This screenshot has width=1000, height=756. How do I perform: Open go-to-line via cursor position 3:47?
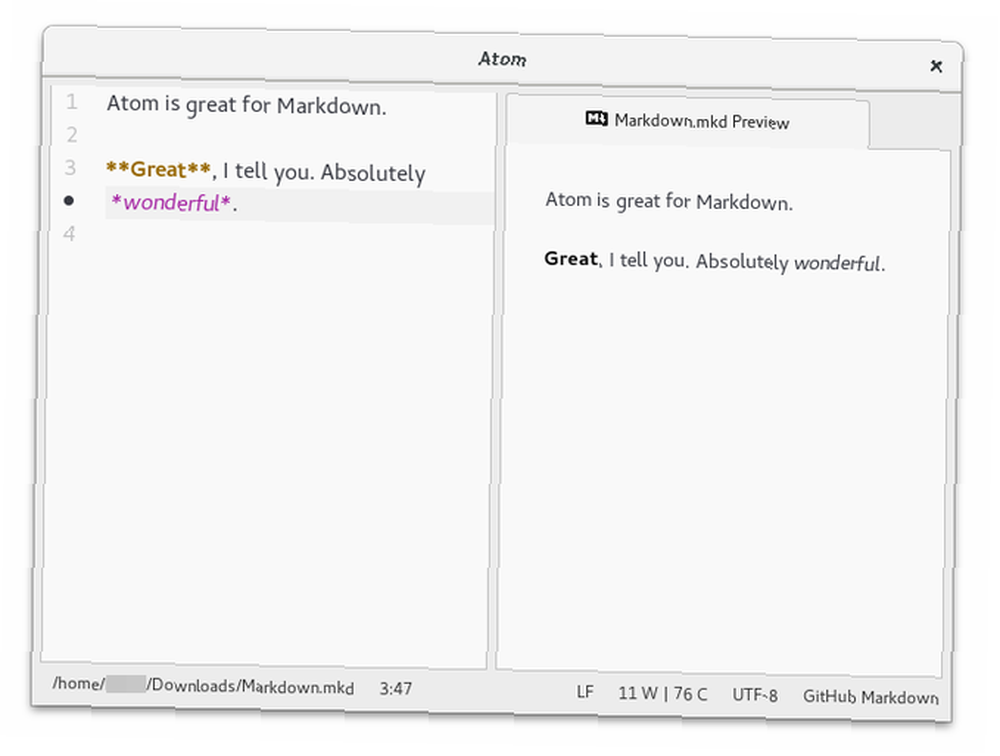pos(395,688)
